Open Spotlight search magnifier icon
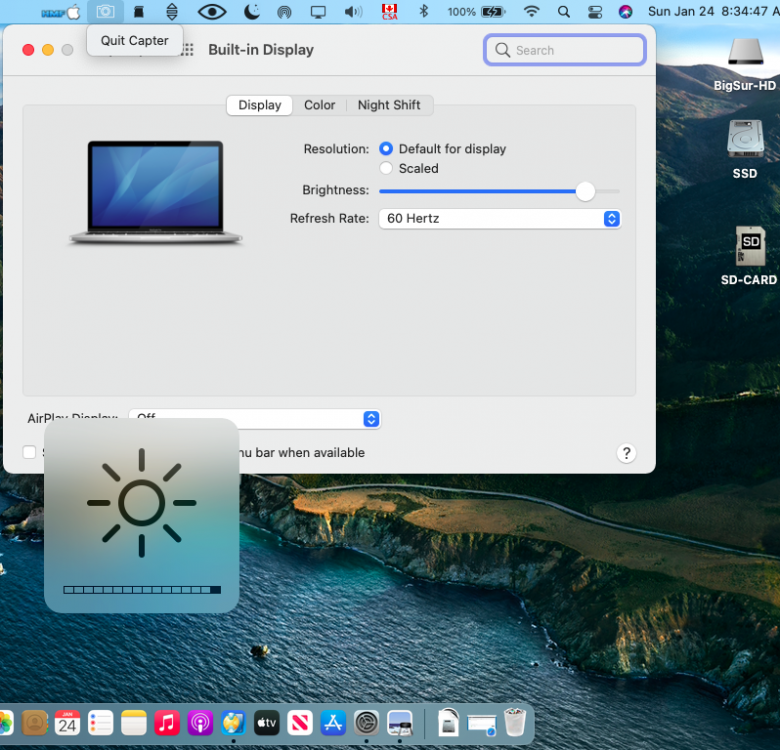780x750 pixels. click(564, 12)
